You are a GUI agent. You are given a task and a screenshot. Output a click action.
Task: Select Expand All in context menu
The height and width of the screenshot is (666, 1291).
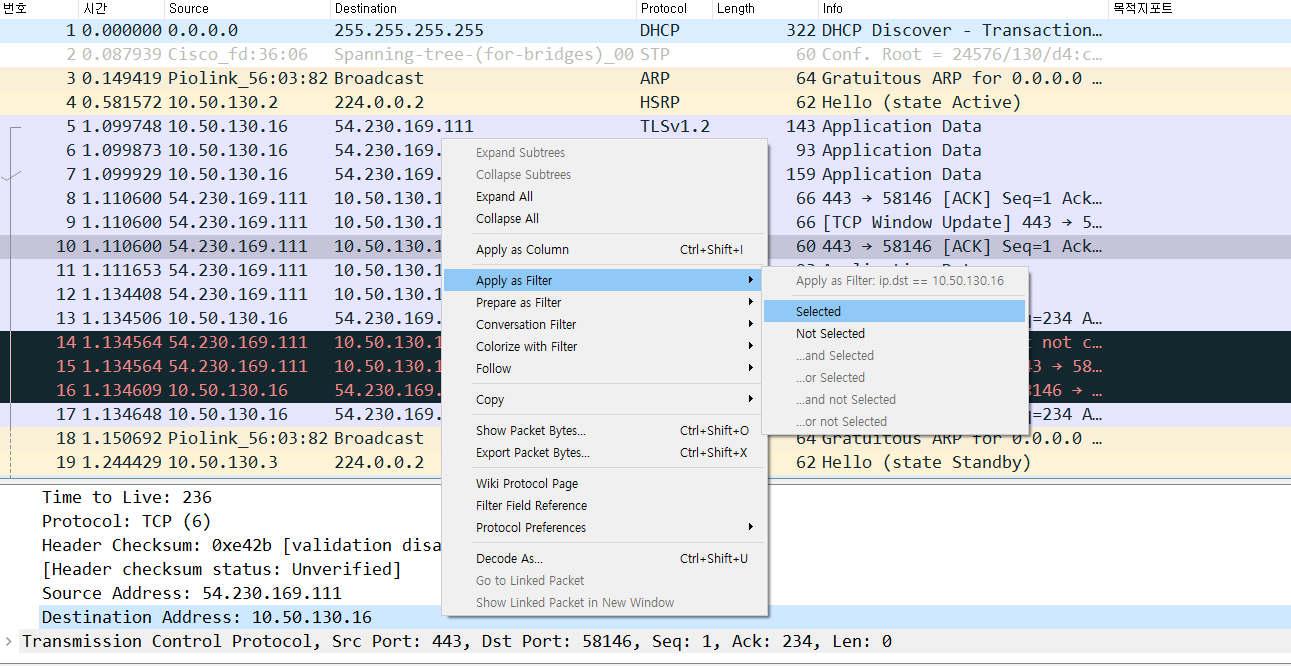603,197
